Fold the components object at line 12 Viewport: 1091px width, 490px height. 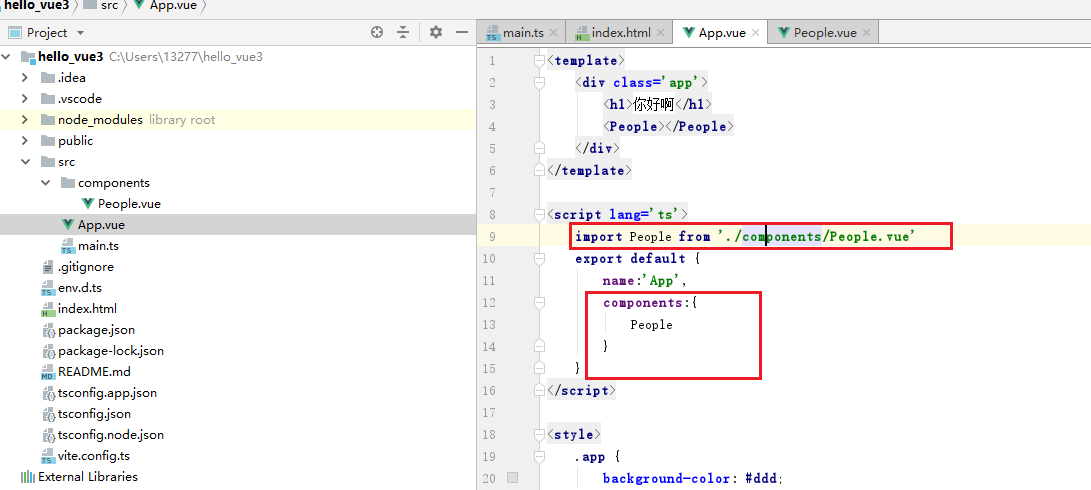pyautogui.click(x=539, y=303)
